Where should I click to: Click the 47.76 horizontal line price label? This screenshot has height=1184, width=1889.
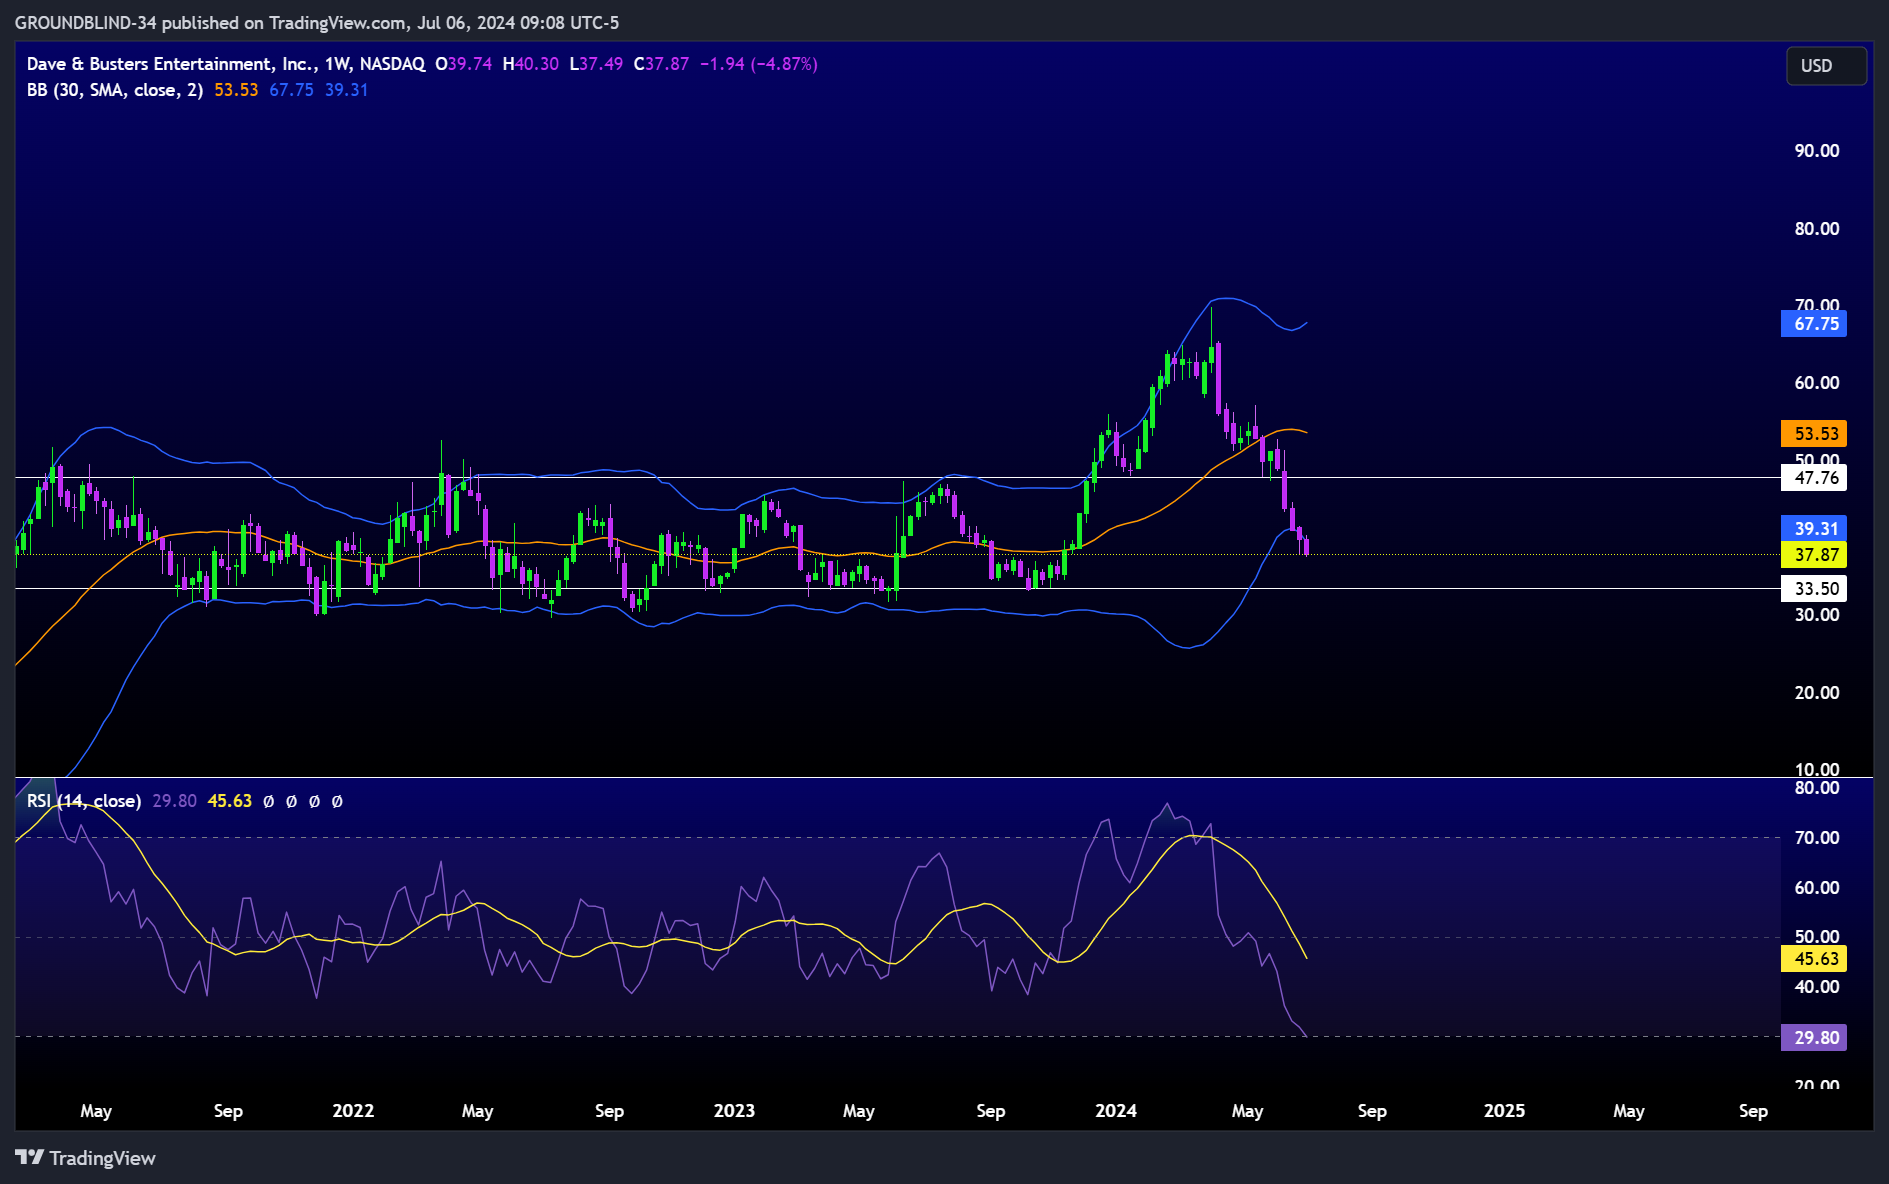point(1815,478)
